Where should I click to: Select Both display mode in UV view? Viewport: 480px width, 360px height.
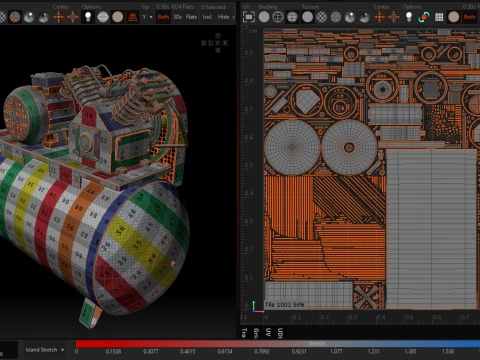coord(469,17)
